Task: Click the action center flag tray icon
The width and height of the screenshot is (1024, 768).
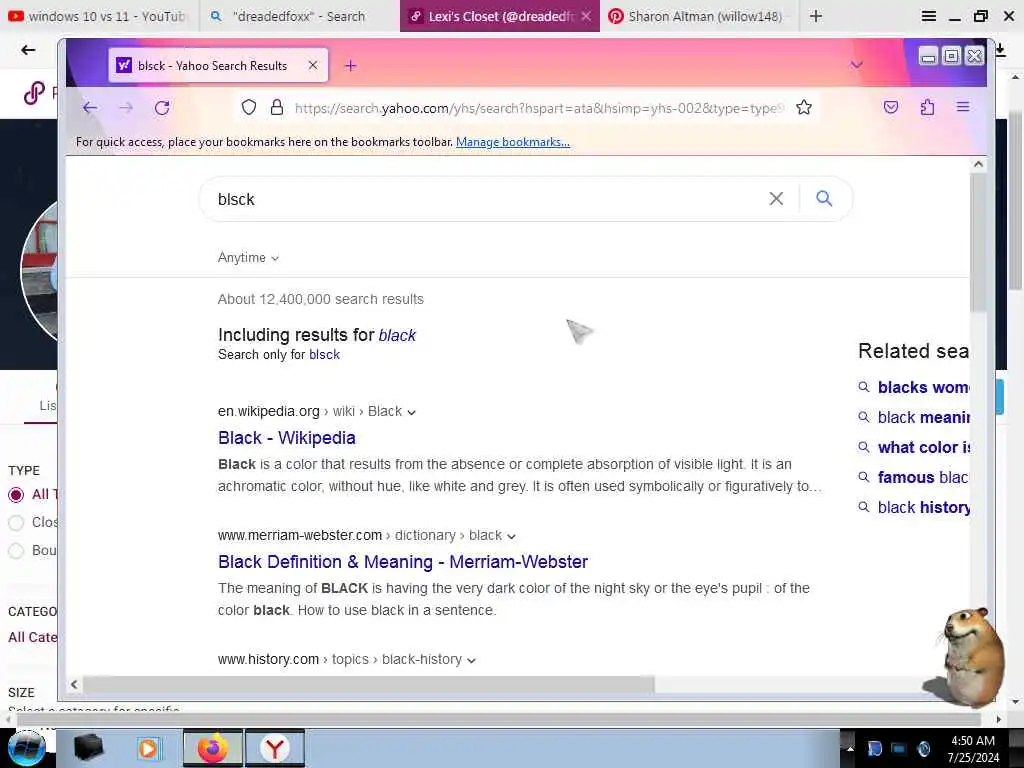Action: tap(874, 748)
